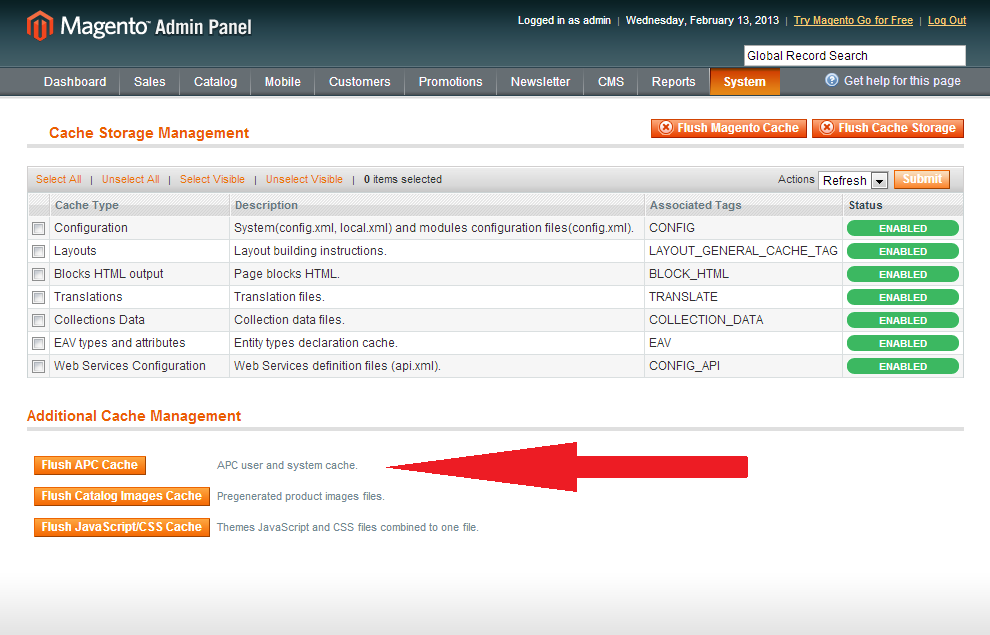The image size is (990, 635).
Task: Click the Unselect All link
Action: (131, 179)
